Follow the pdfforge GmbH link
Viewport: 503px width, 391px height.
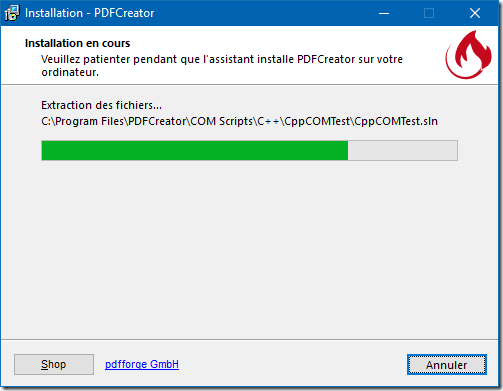click(x=142, y=364)
